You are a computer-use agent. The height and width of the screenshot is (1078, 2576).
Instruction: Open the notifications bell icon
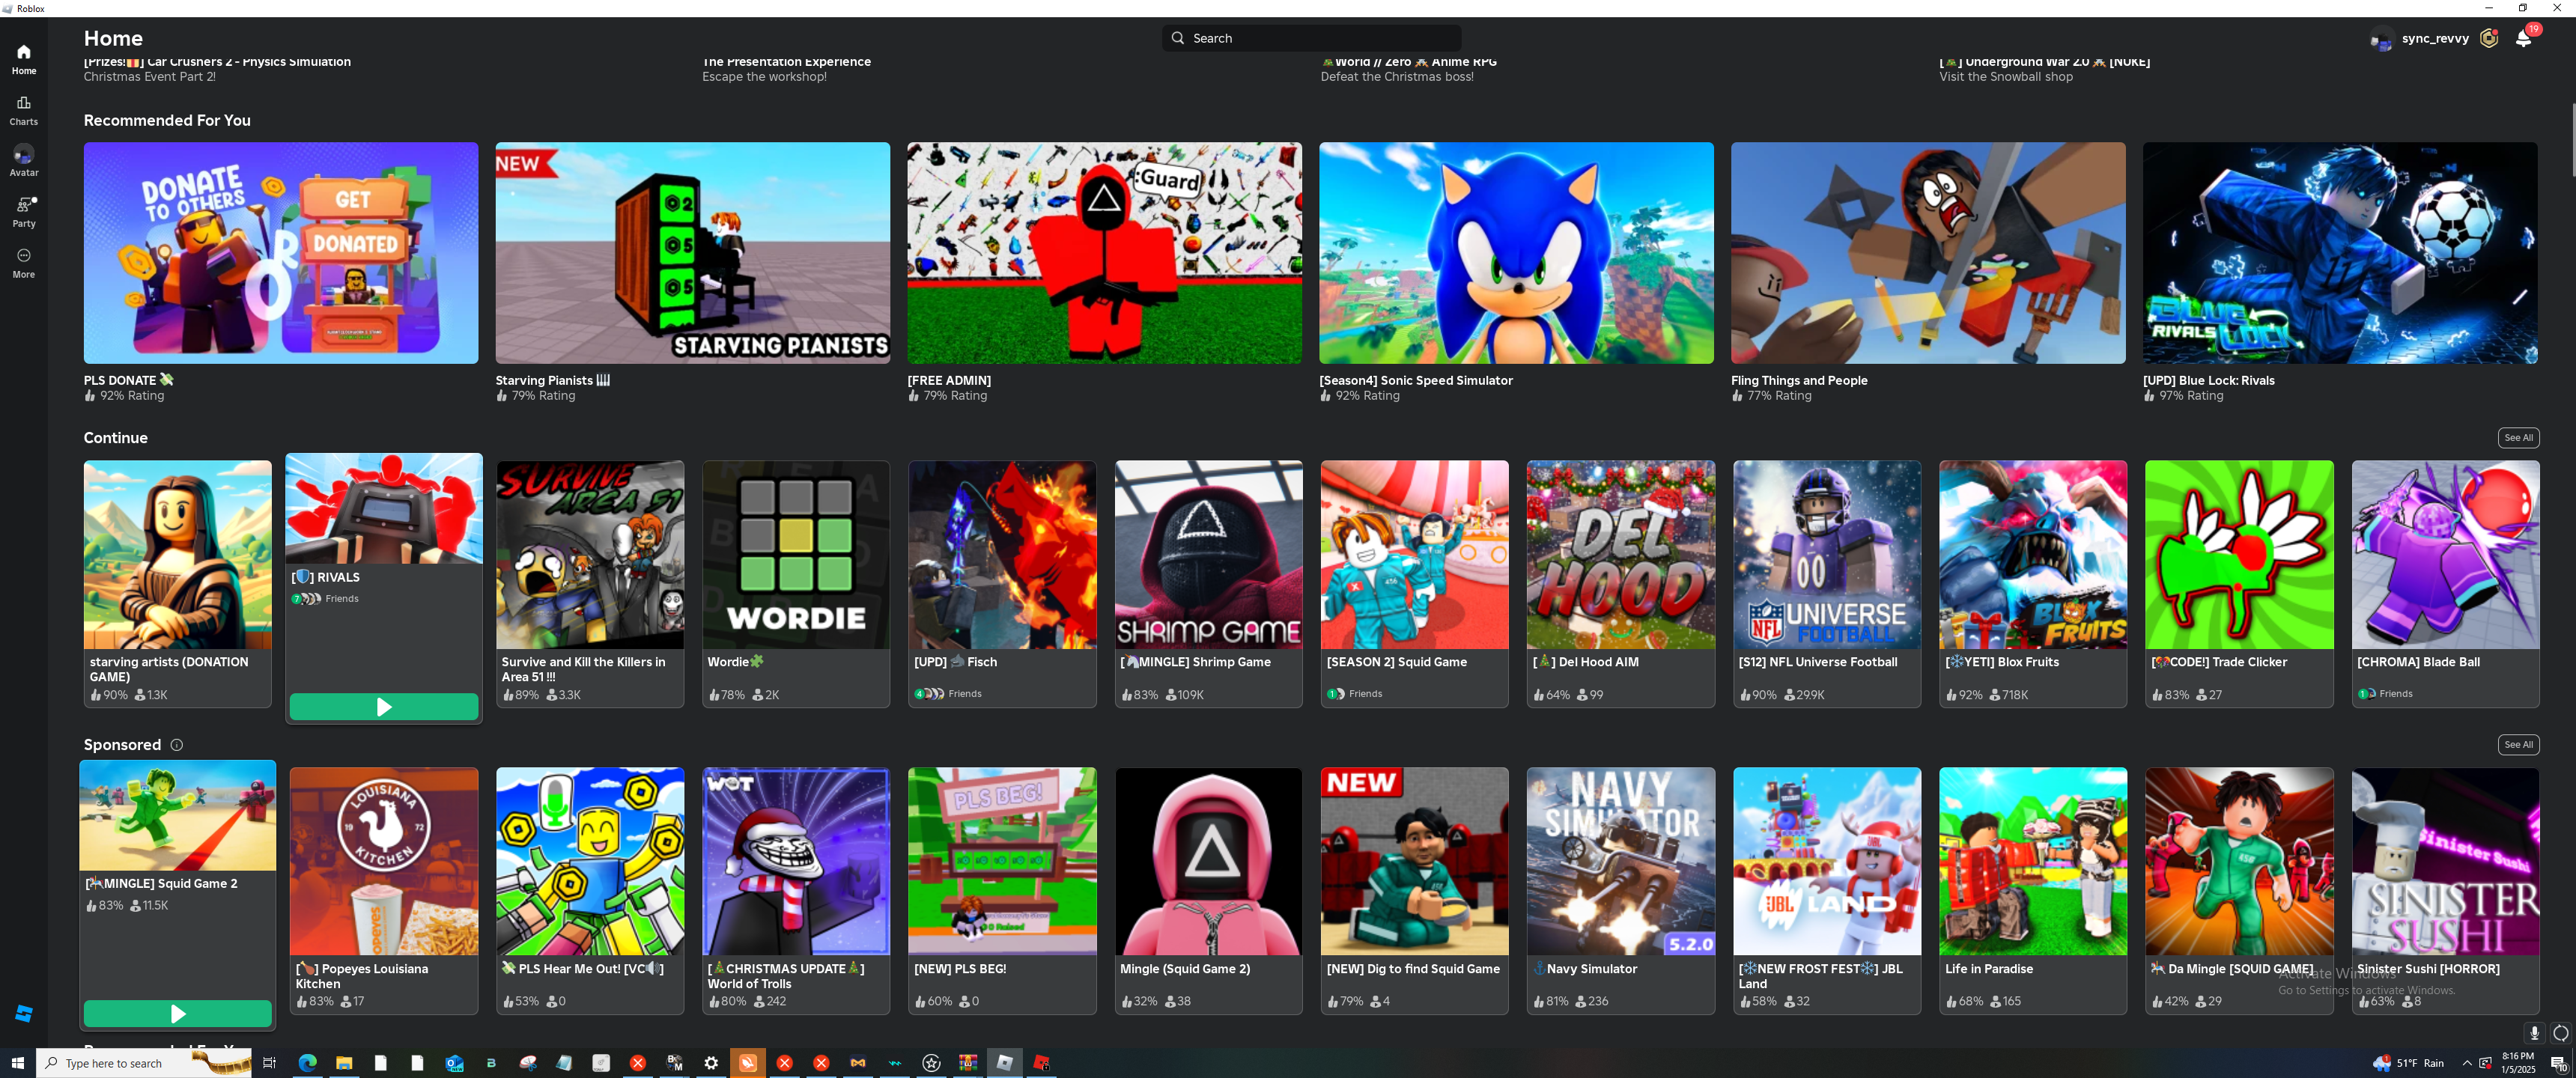click(2523, 38)
